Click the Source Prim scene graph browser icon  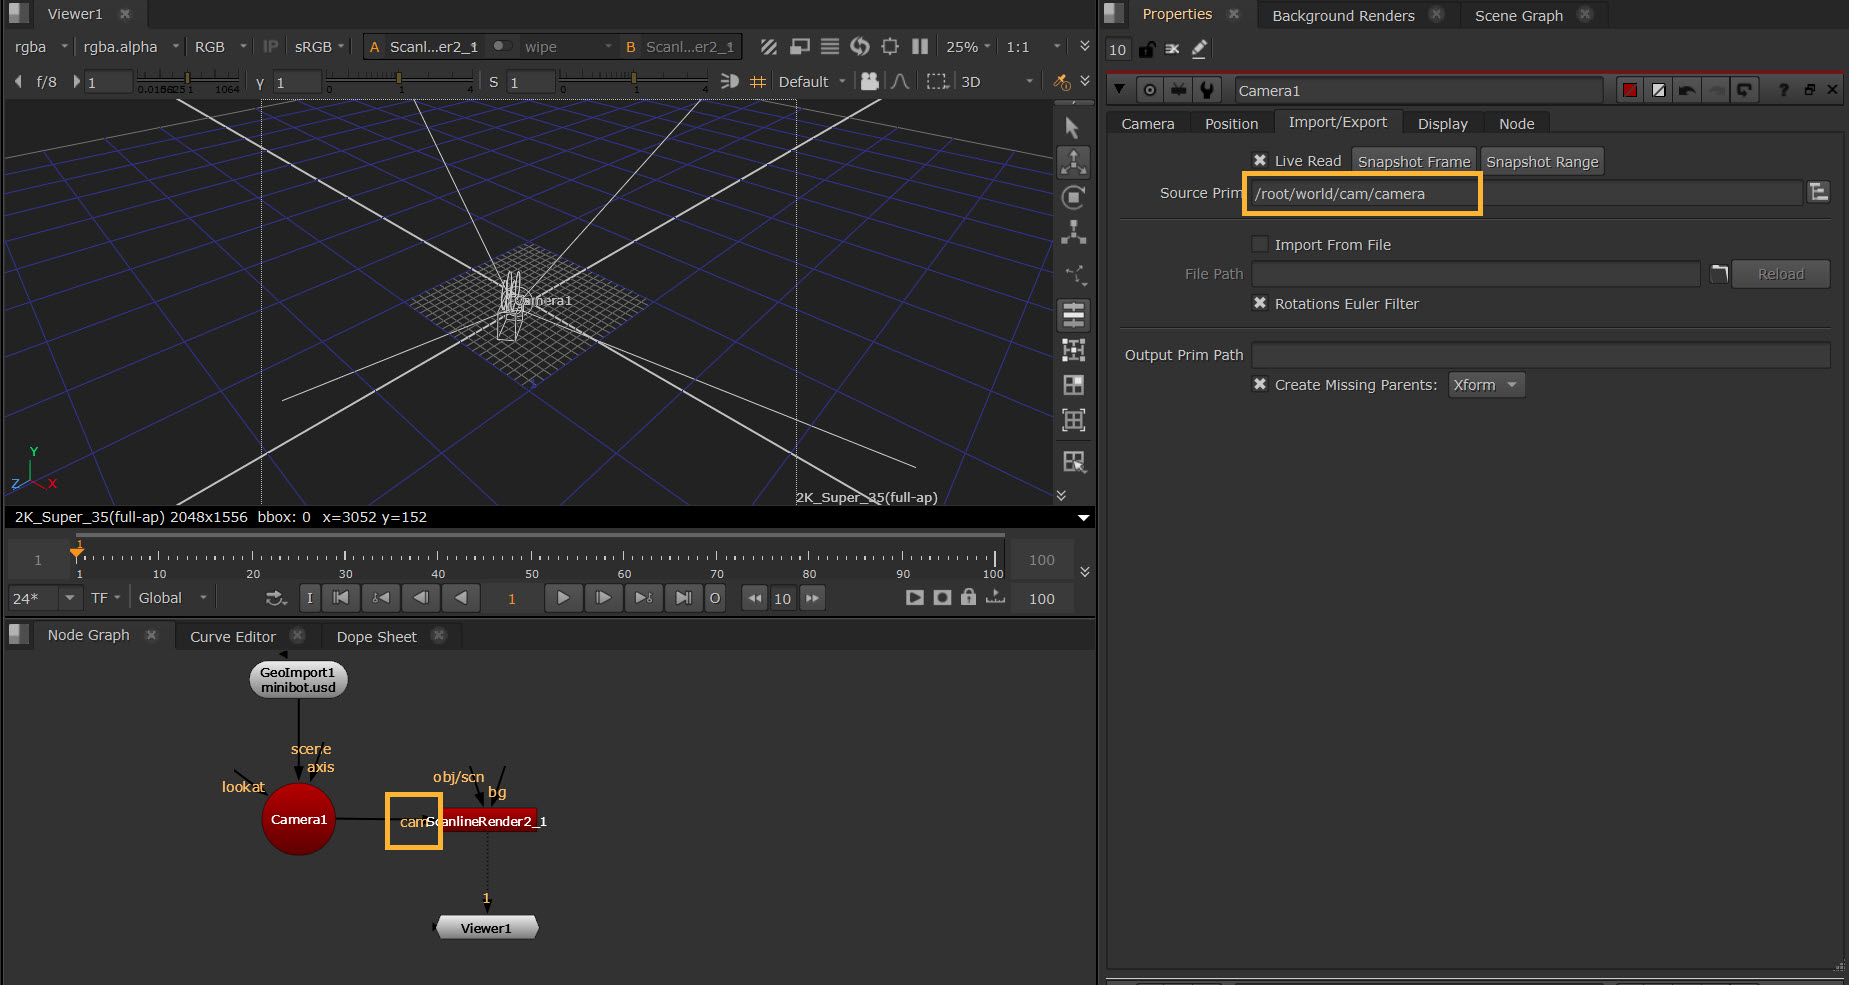tap(1818, 192)
